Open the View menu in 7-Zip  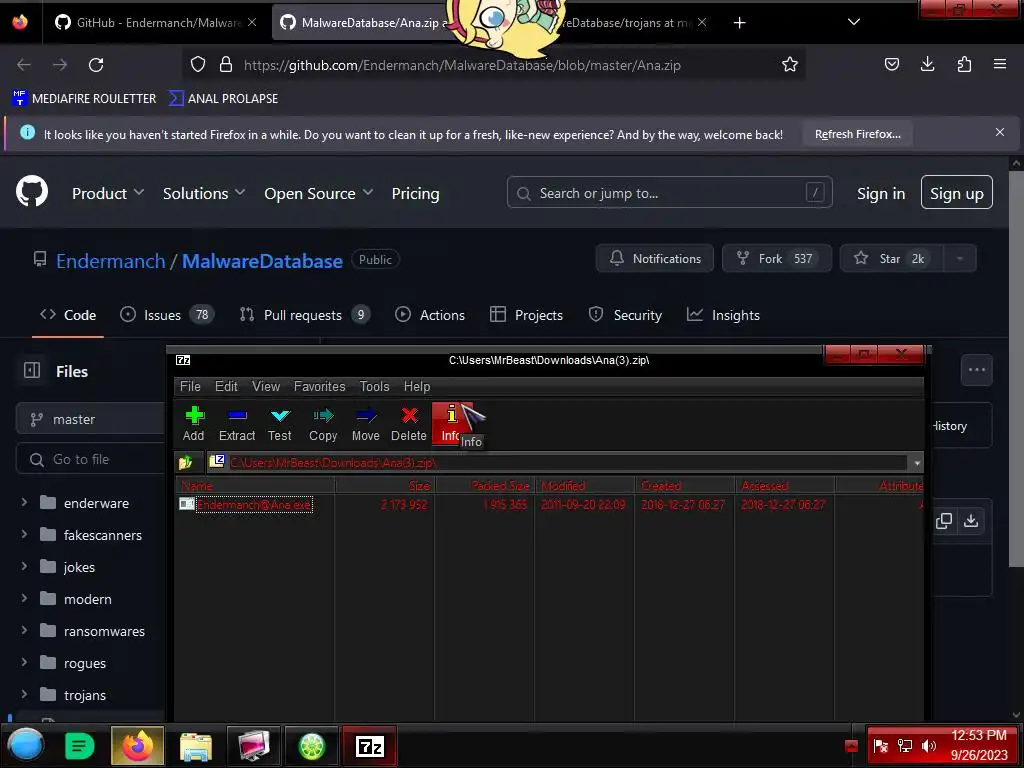click(266, 387)
